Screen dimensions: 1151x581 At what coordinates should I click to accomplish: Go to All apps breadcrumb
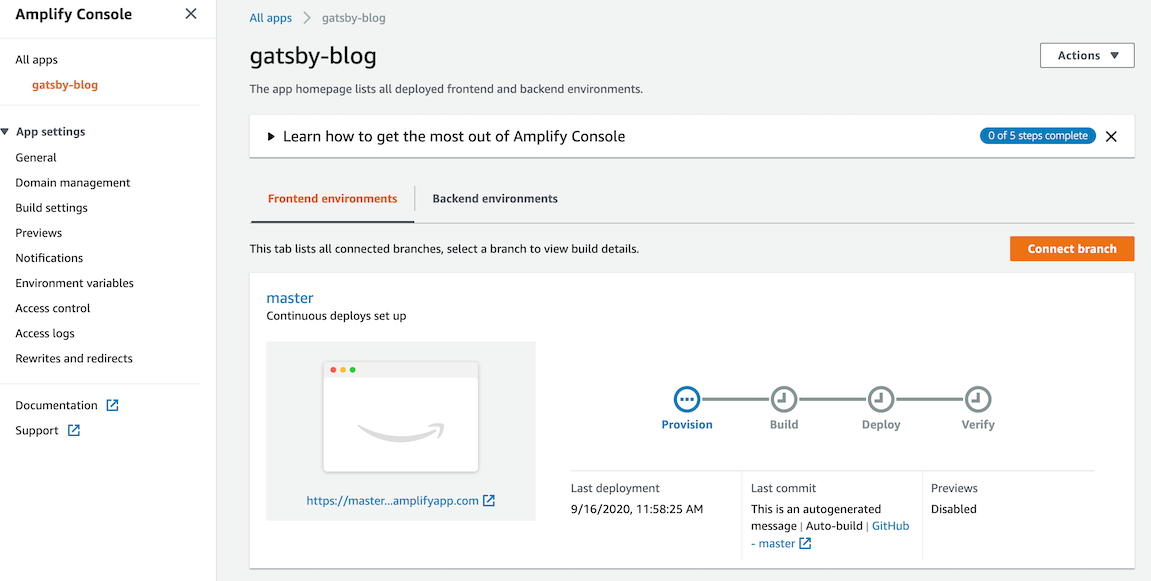pyautogui.click(x=270, y=18)
